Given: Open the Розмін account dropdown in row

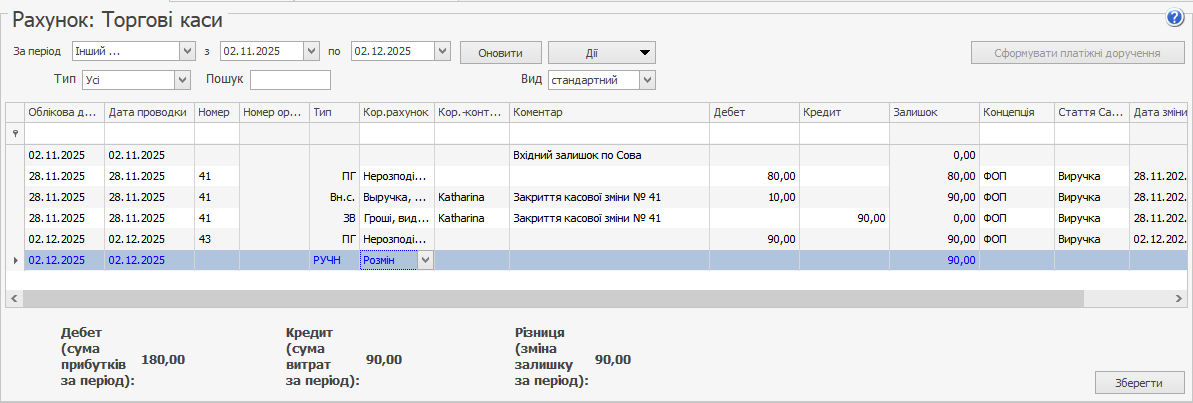Looking at the screenshot, I should tap(425, 260).
